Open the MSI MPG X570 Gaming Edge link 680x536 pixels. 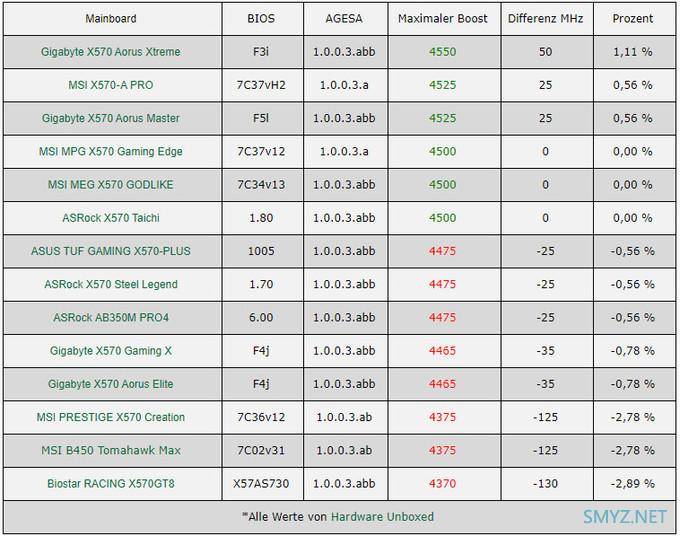(x=111, y=151)
